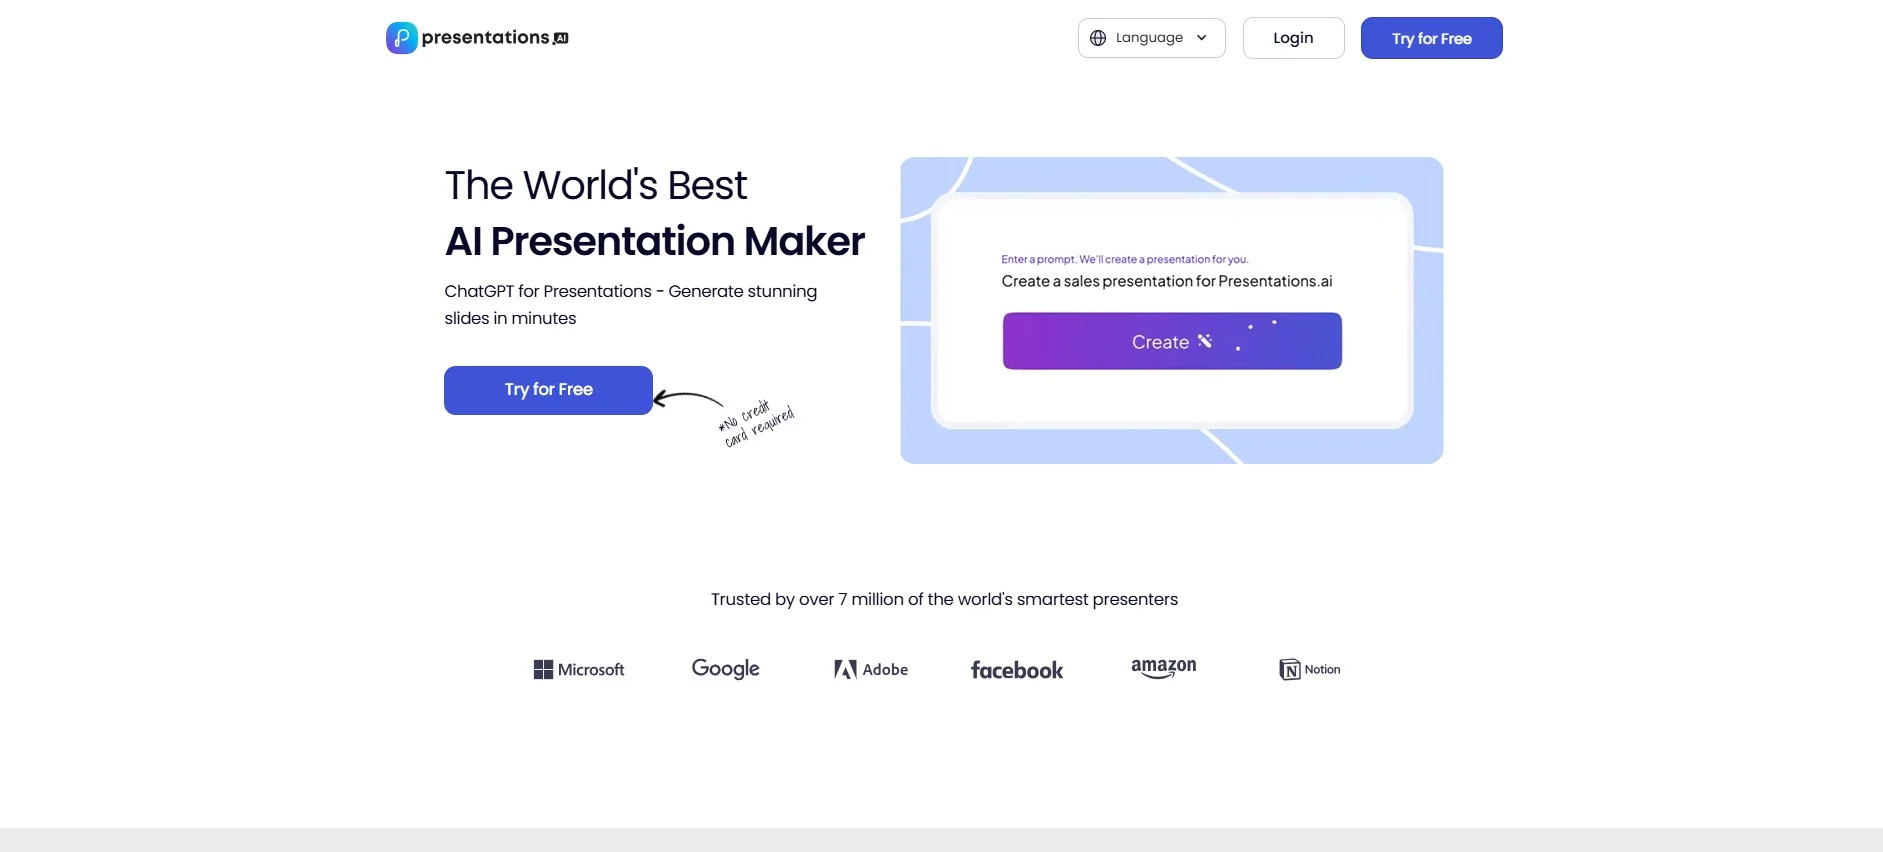Viewport: 1883px width, 852px height.
Task: Click the prompt text input field
Action: [x=1166, y=282]
